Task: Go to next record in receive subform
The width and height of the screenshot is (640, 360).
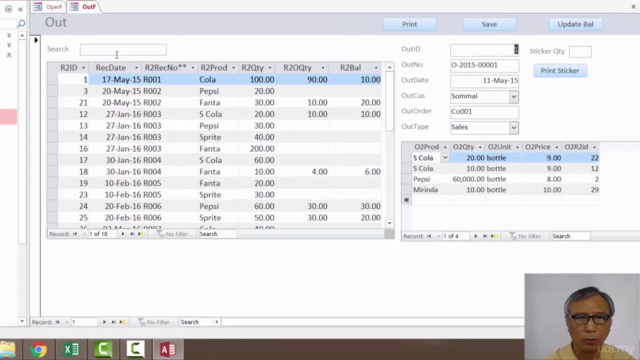Action: (x=122, y=234)
